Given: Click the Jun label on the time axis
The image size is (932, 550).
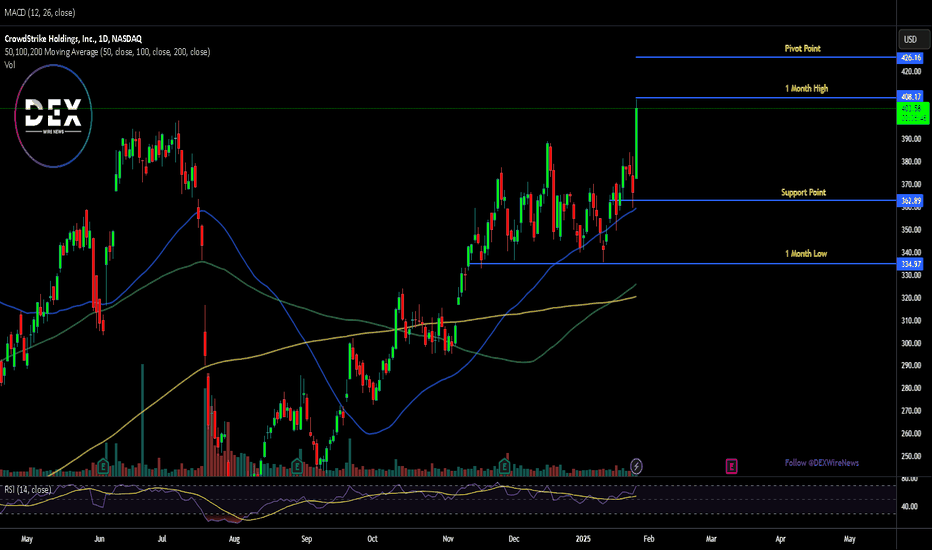Looking at the screenshot, I should [99, 539].
